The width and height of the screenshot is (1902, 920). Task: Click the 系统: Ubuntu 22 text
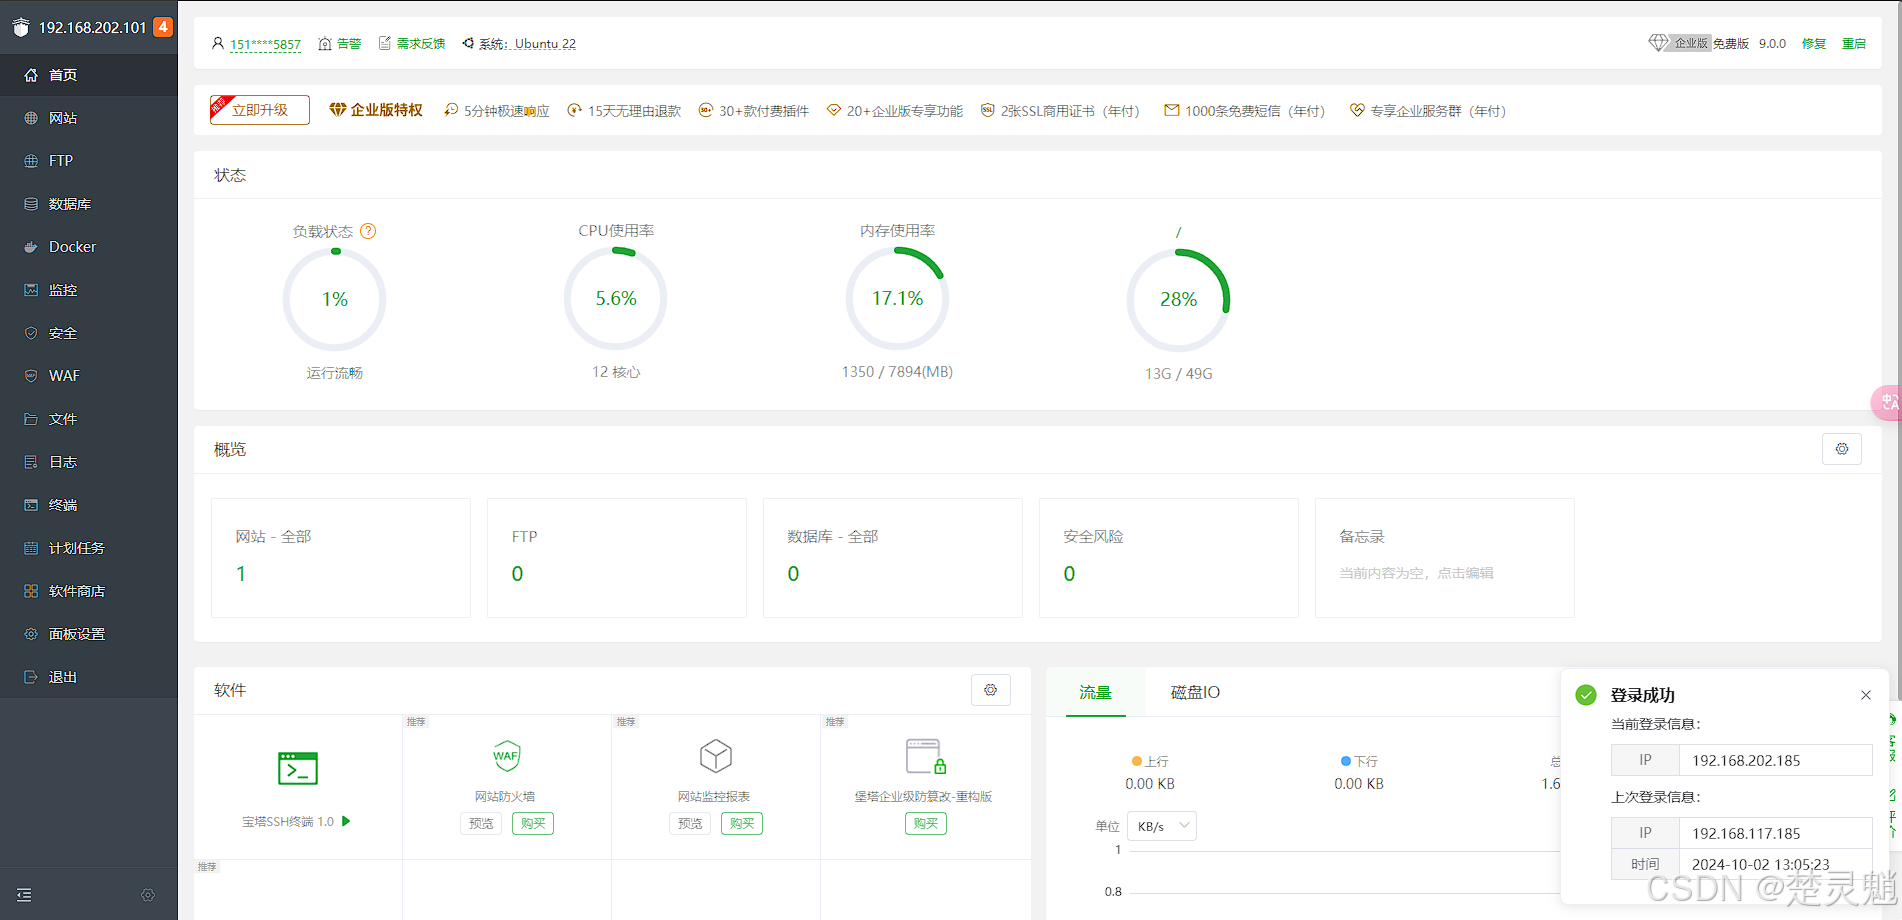coord(527,44)
